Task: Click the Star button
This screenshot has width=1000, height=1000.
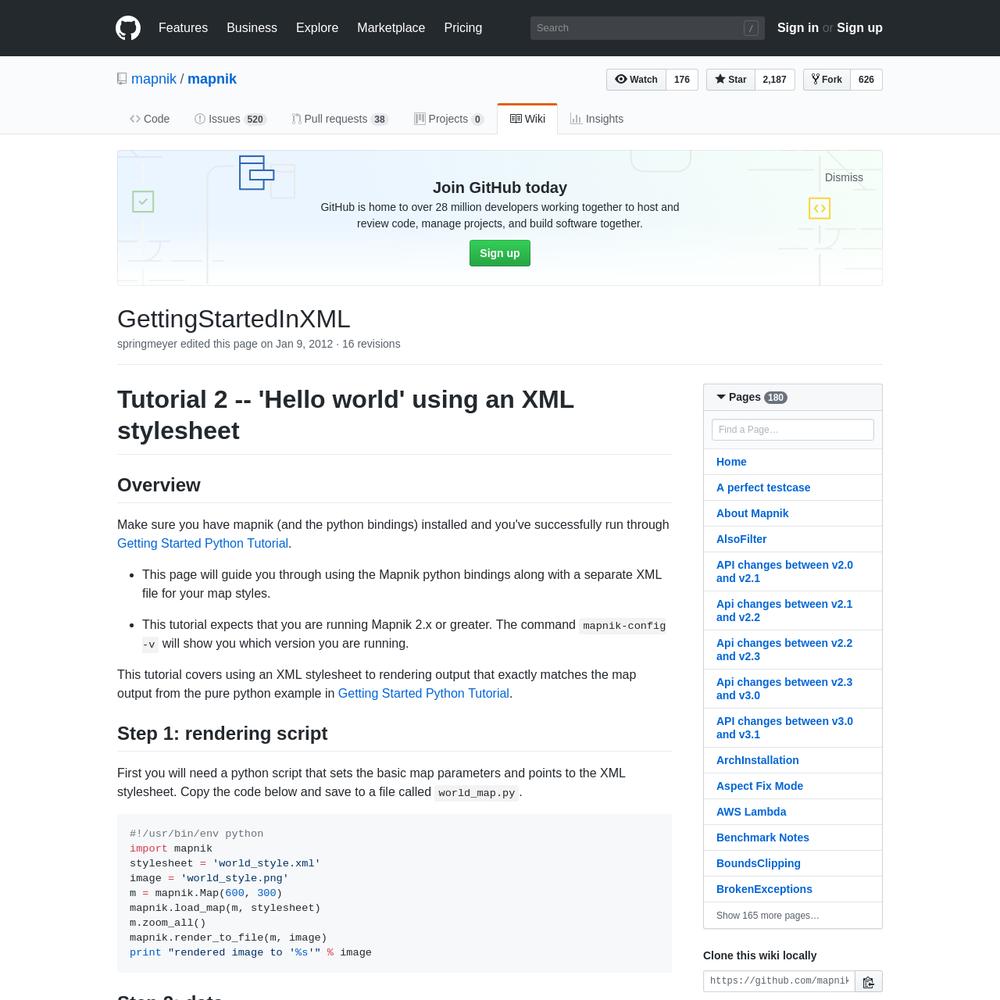Action: [730, 80]
